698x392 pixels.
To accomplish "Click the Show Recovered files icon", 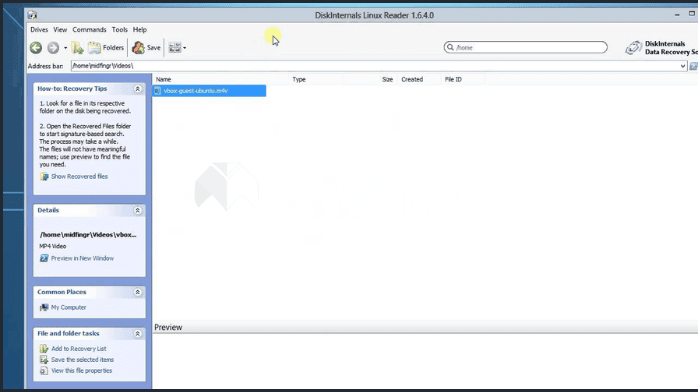I will coord(44,177).
